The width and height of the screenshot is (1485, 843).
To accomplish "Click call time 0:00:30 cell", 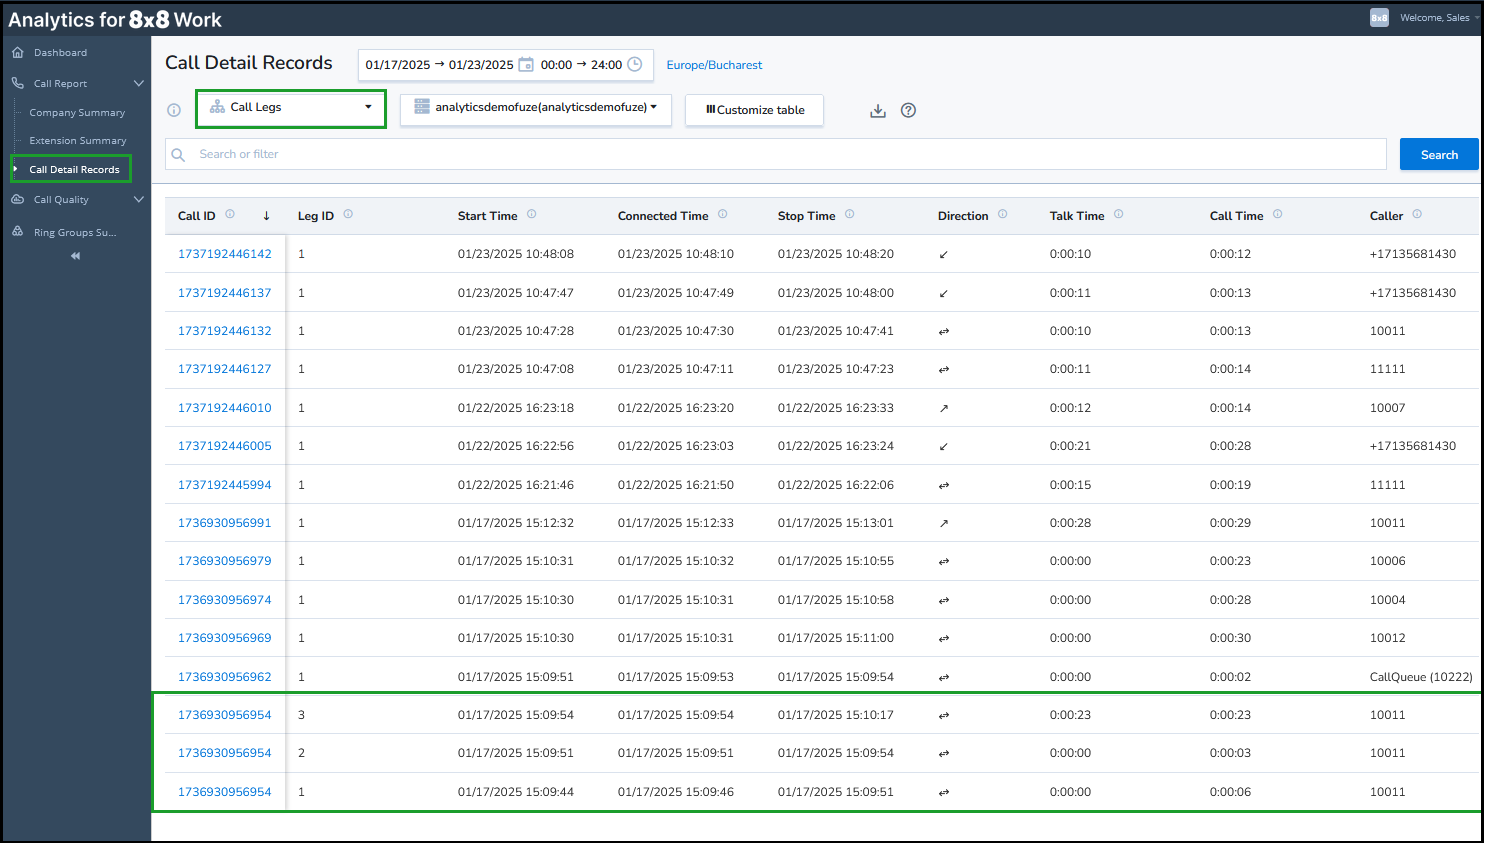I will (x=1230, y=638).
